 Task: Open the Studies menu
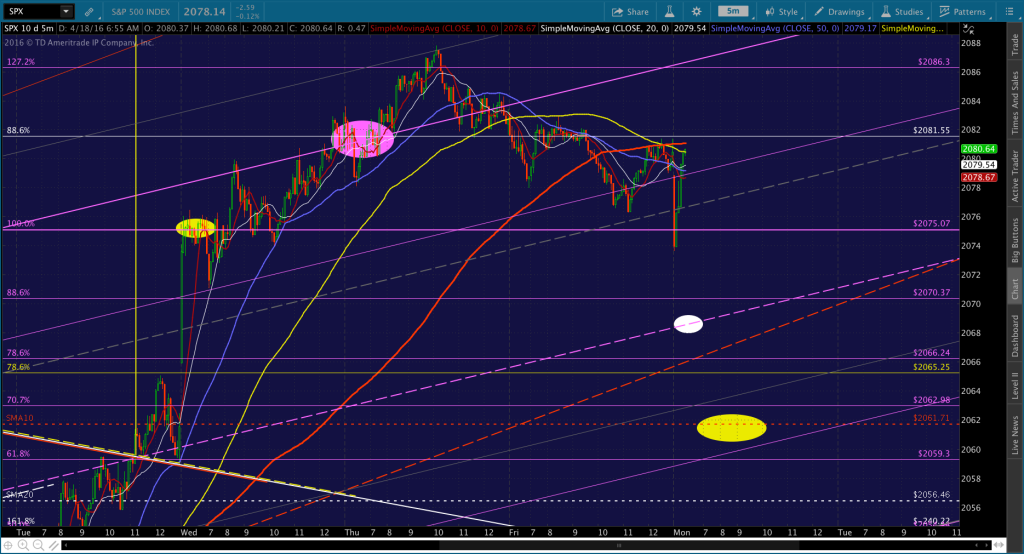point(902,12)
